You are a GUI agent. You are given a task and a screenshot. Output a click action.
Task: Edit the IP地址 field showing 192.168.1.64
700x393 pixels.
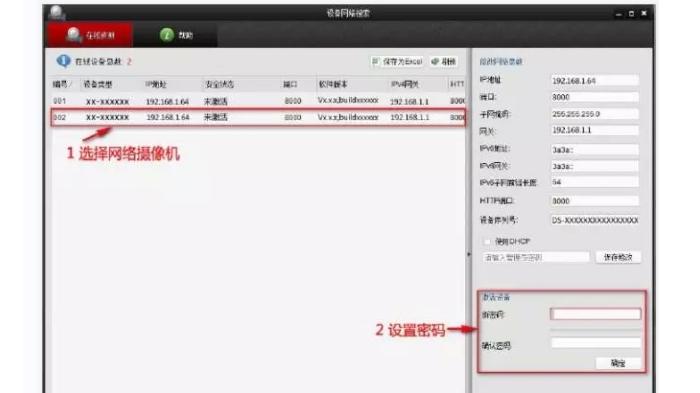594,80
